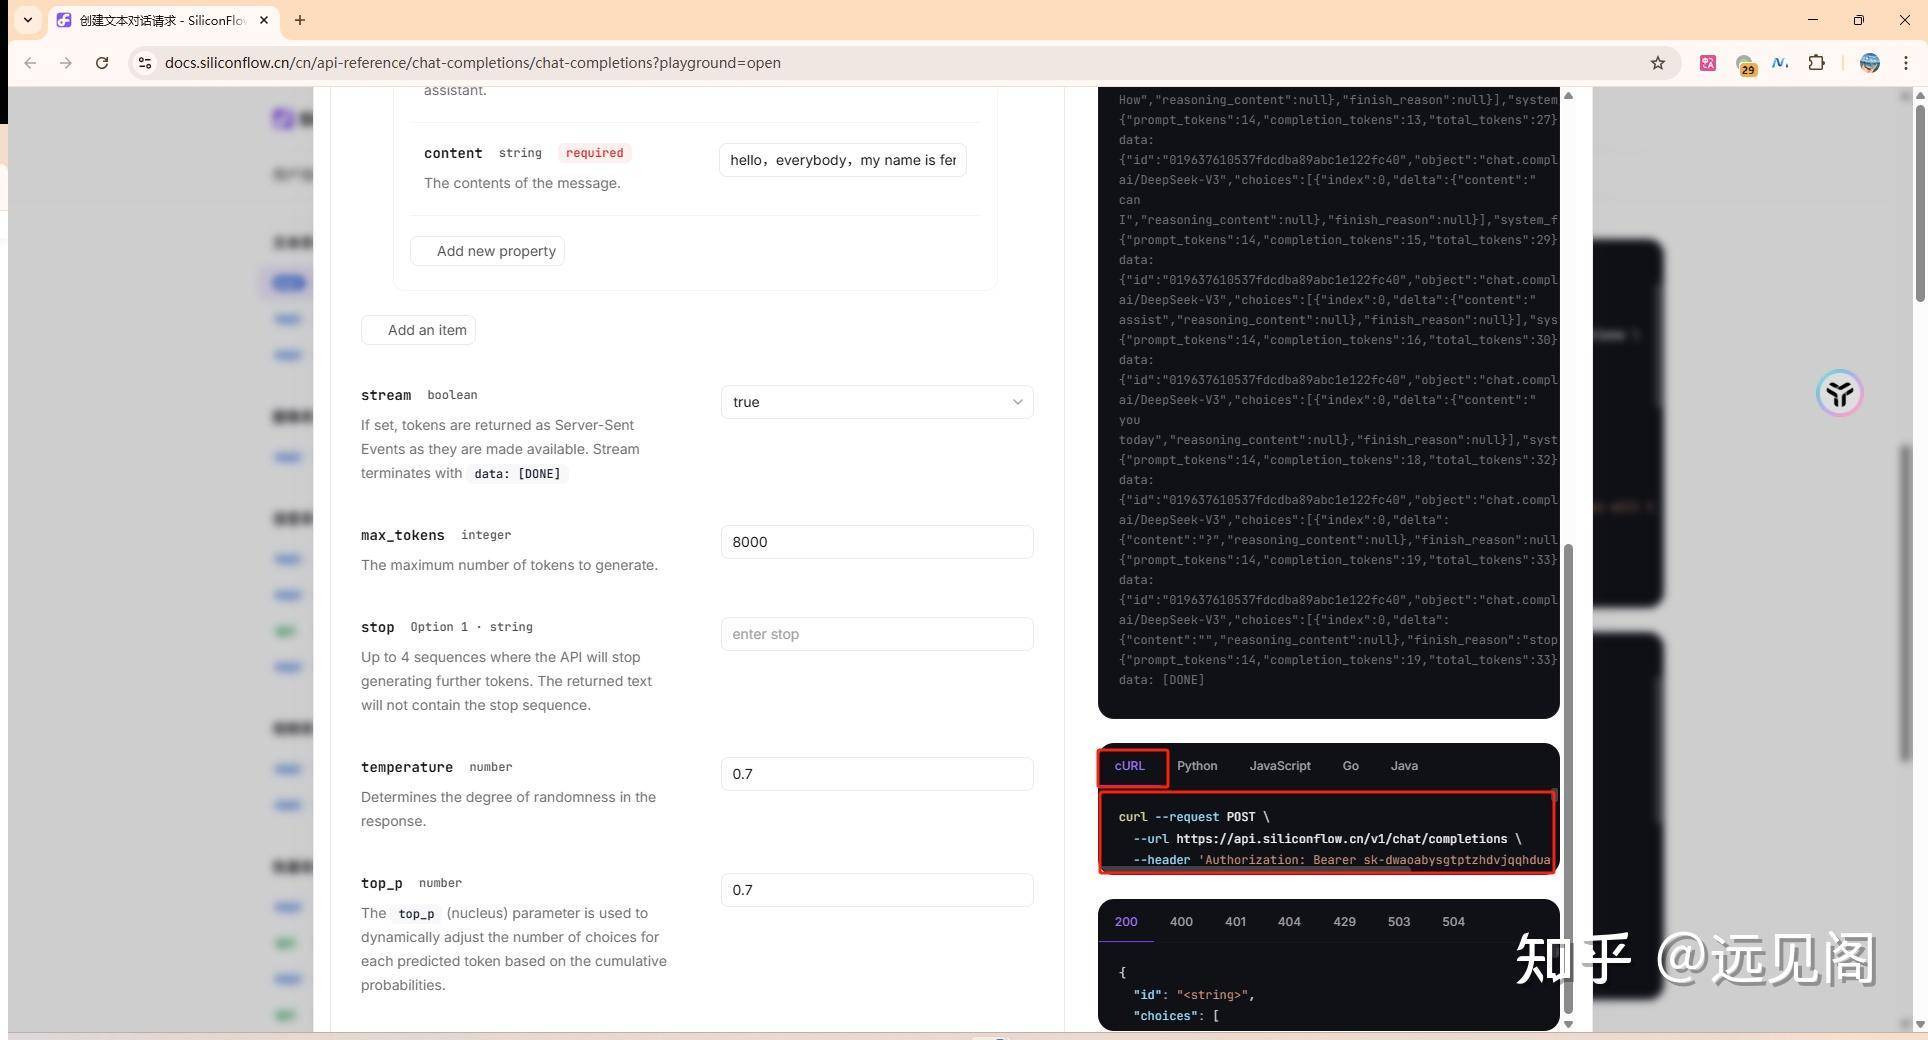Click the 'data: [DONE]' response line
This screenshot has width=1928, height=1040.
click(1161, 680)
